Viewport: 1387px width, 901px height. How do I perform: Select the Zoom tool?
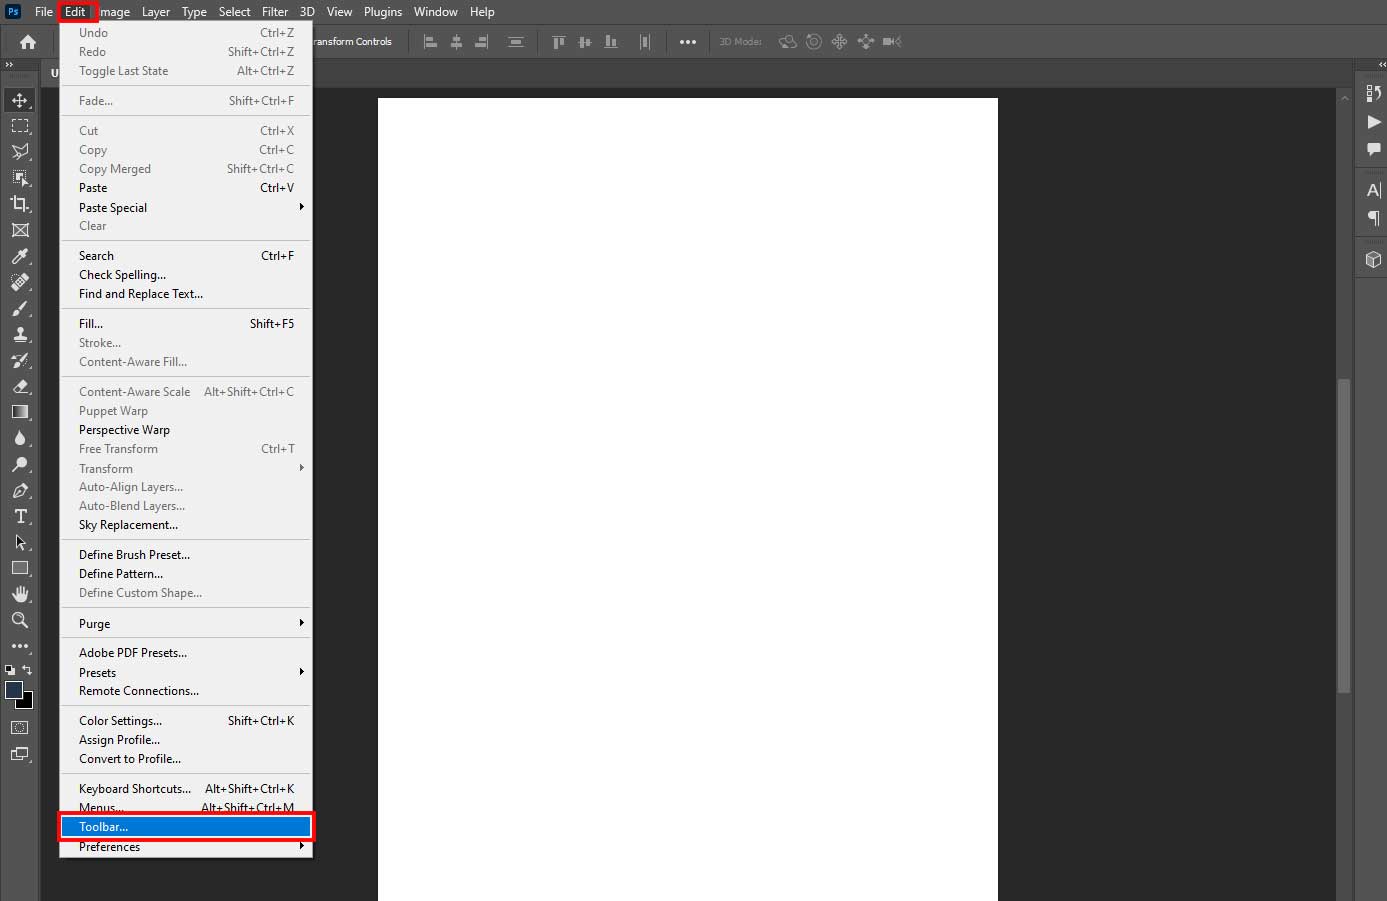[19, 620]
